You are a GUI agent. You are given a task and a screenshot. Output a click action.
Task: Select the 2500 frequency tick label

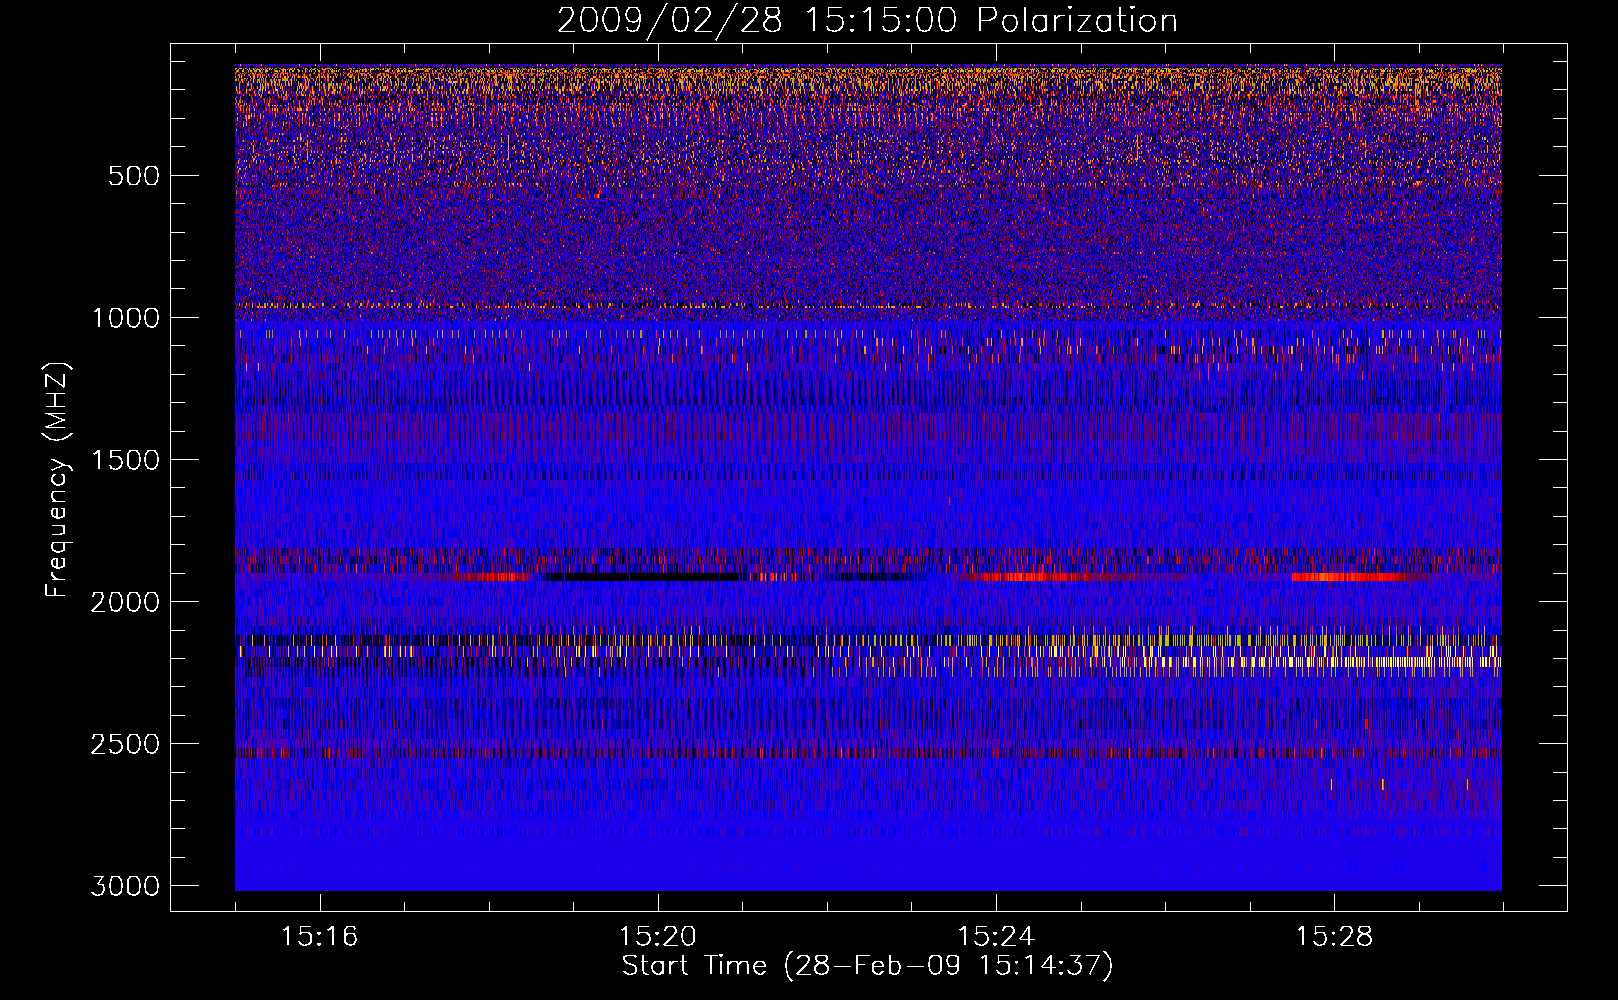125,744
